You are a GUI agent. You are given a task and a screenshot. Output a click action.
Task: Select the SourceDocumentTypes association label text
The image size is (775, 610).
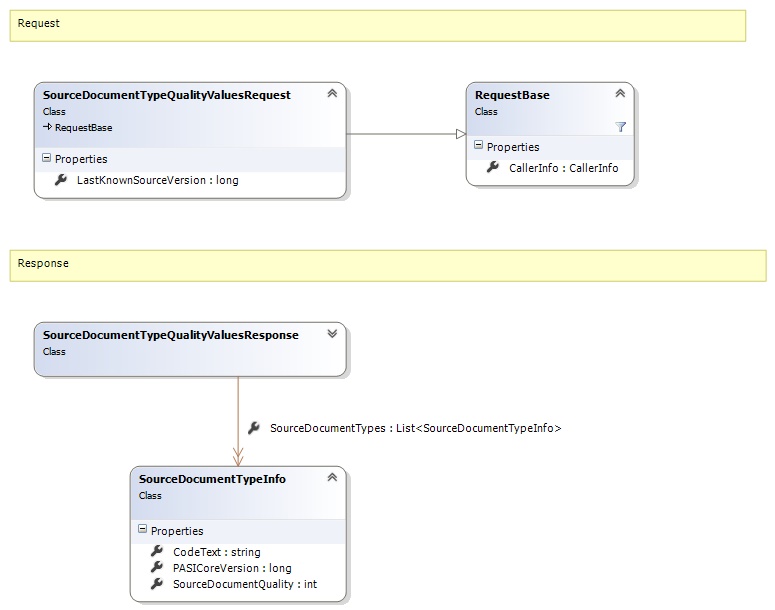(416, 428)
